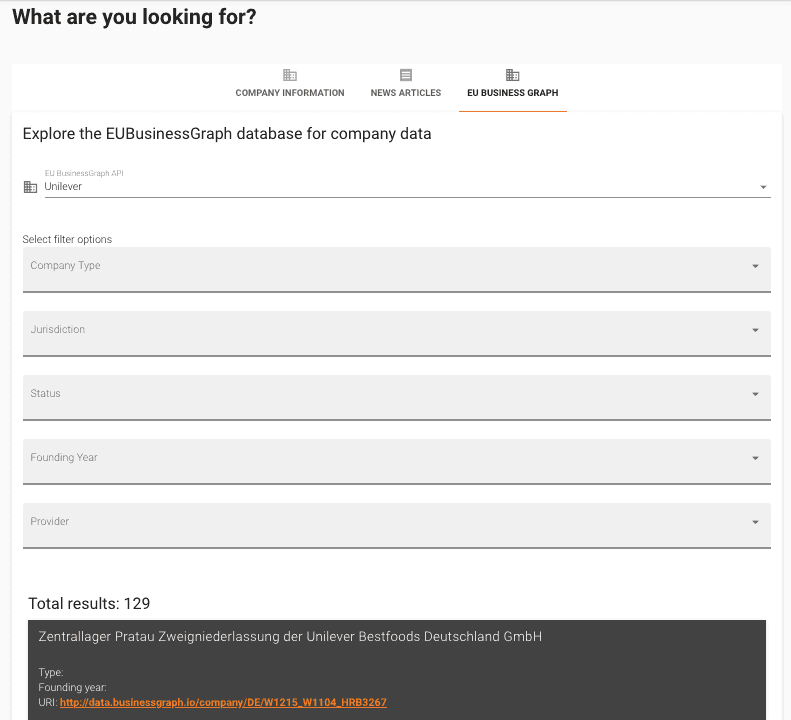Open the Provider filter dropdown
This screenshot has height=720, width=791.
coord(397,525)
